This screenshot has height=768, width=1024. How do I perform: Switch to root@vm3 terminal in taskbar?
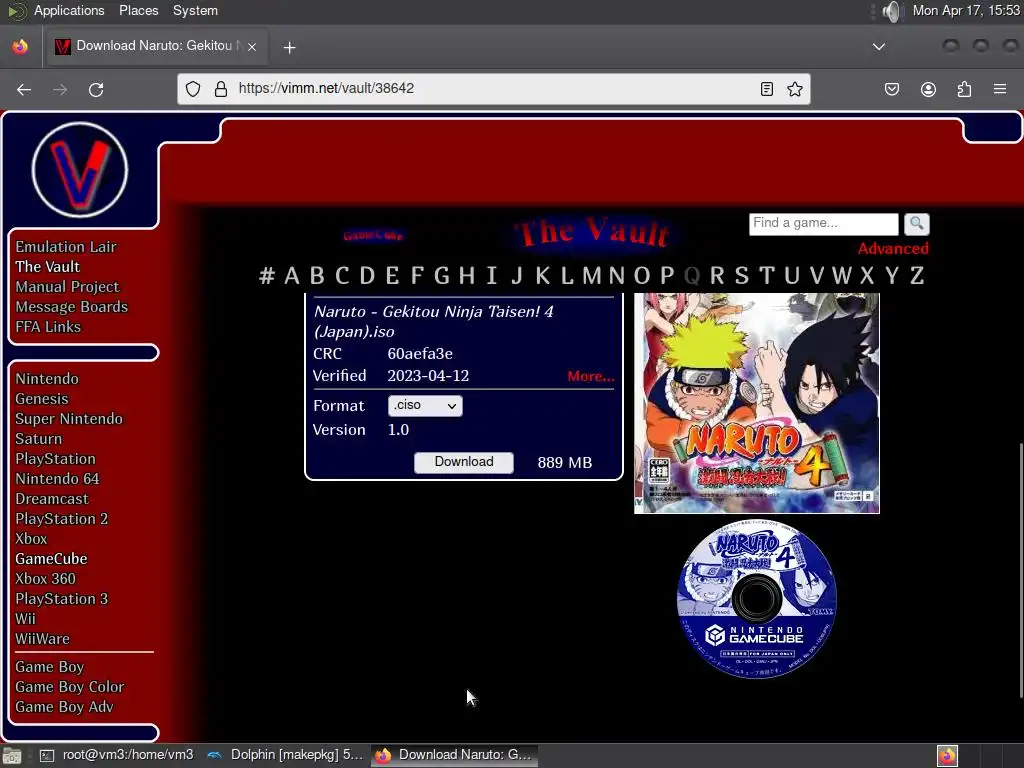click(x=117, y=755)
